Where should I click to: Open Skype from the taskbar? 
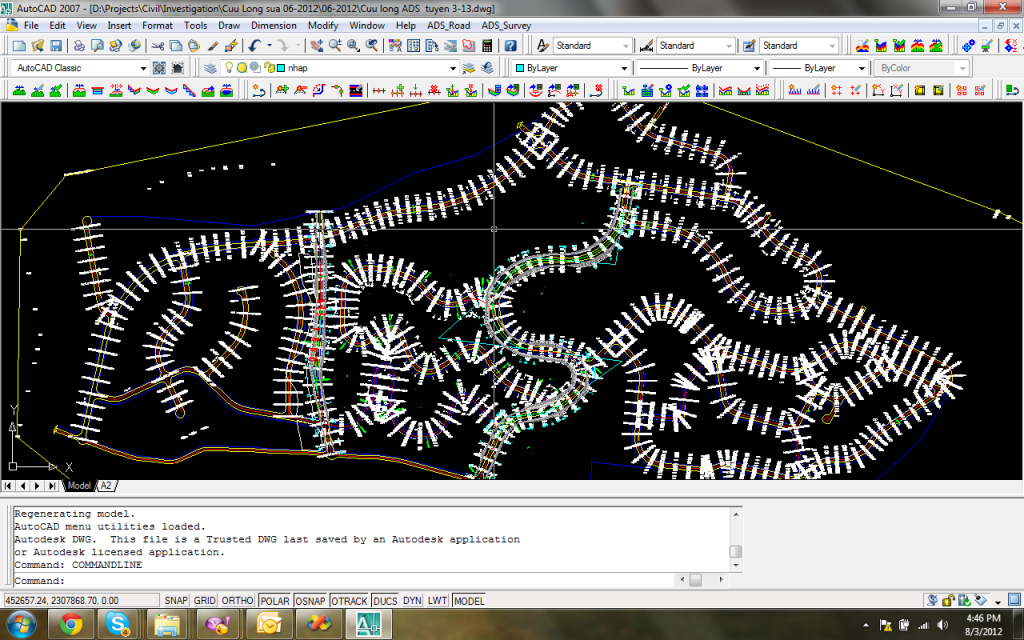(x=118, y=625)
